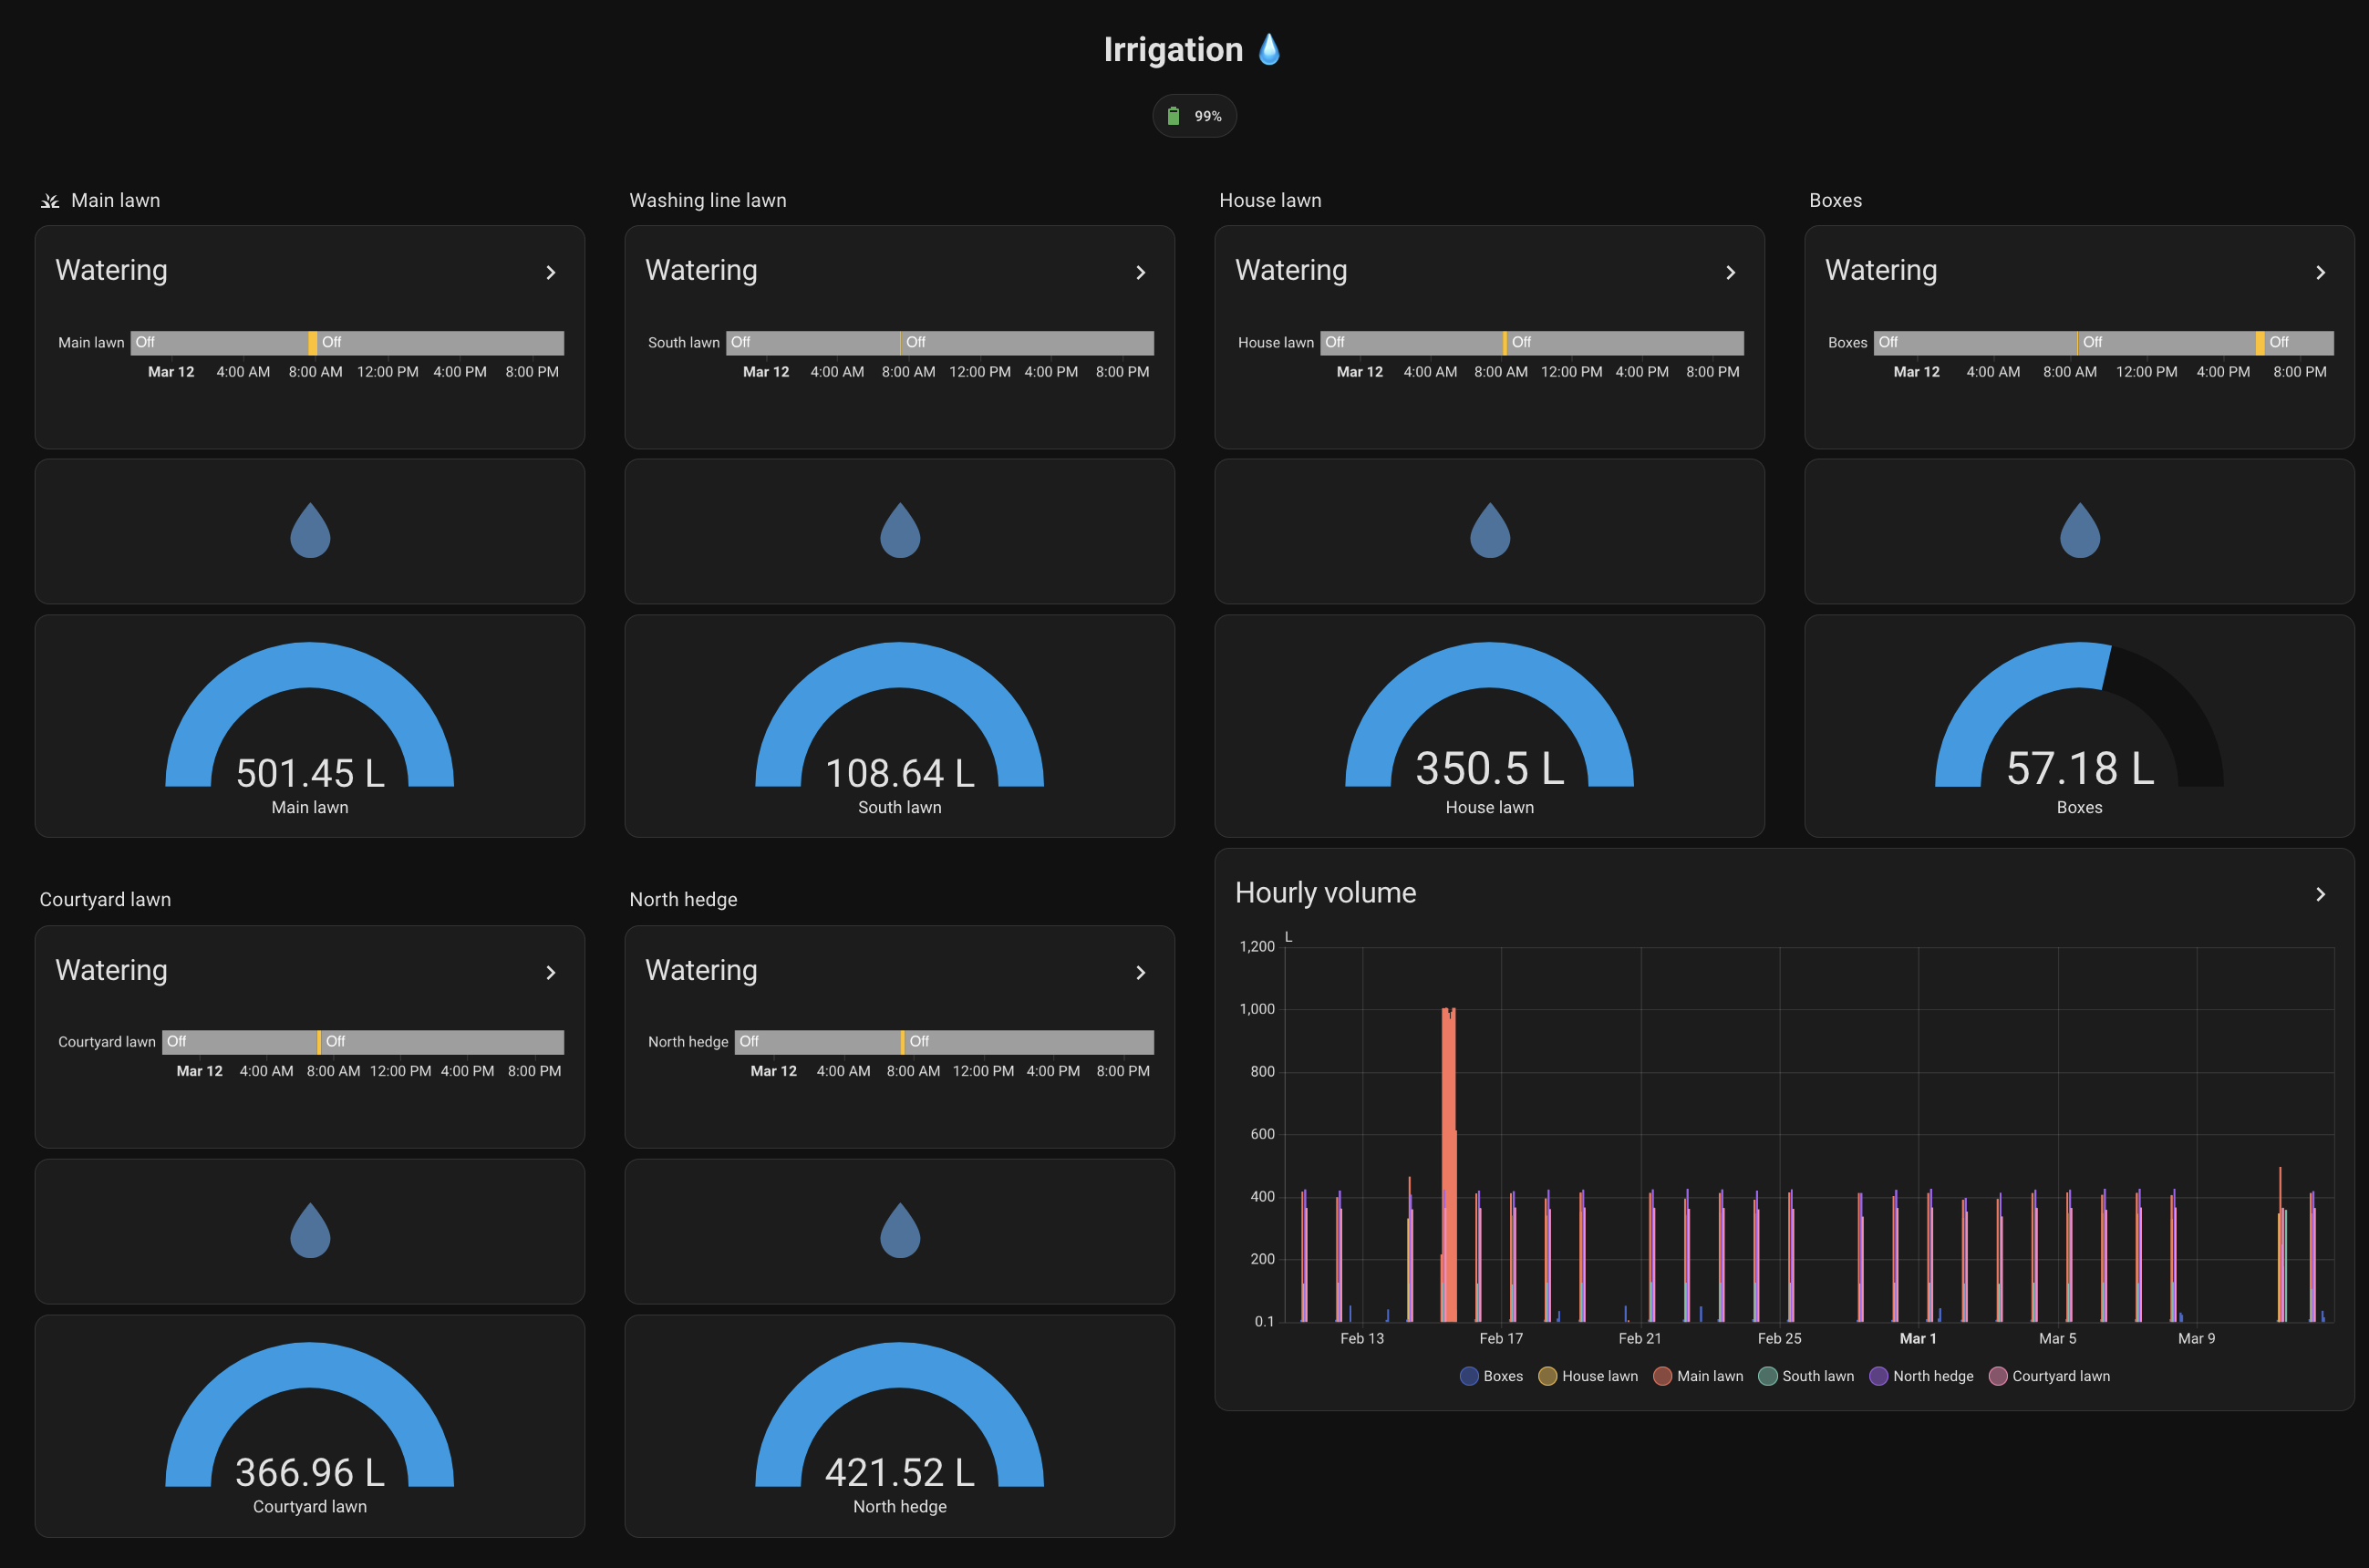Expand the Courtyard lawn Watering chevron
The height and width of the screenshot is (1568, 2369).
[x=551, y=972]
